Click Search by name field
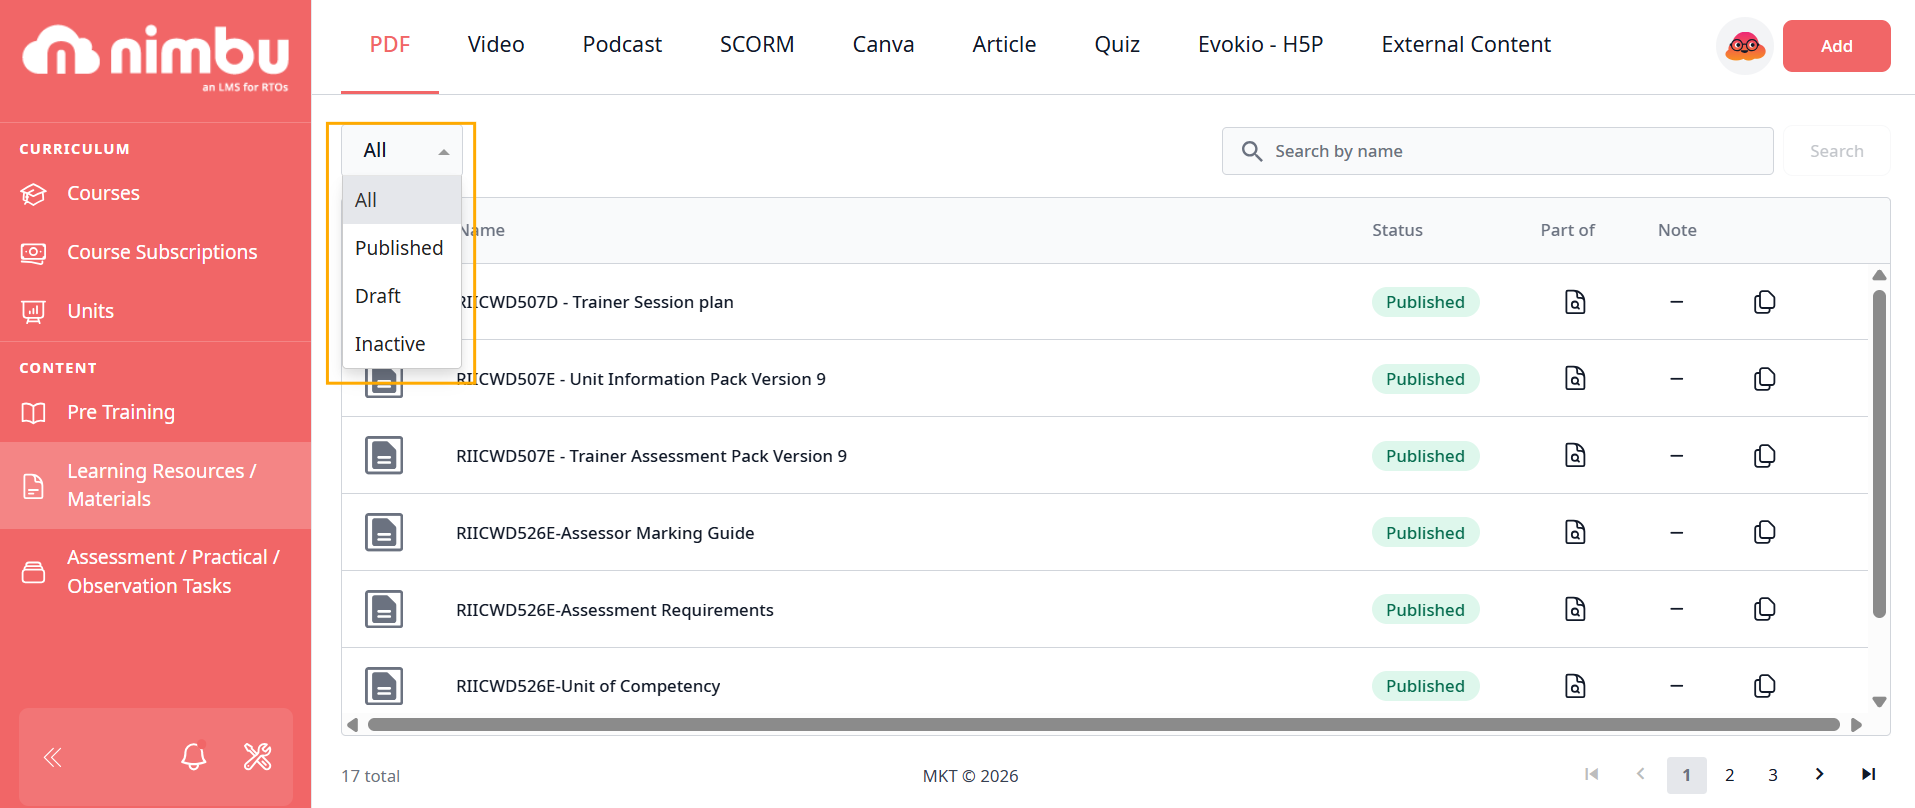Viewport: 1915px width, 808px height. point(1497,151)
